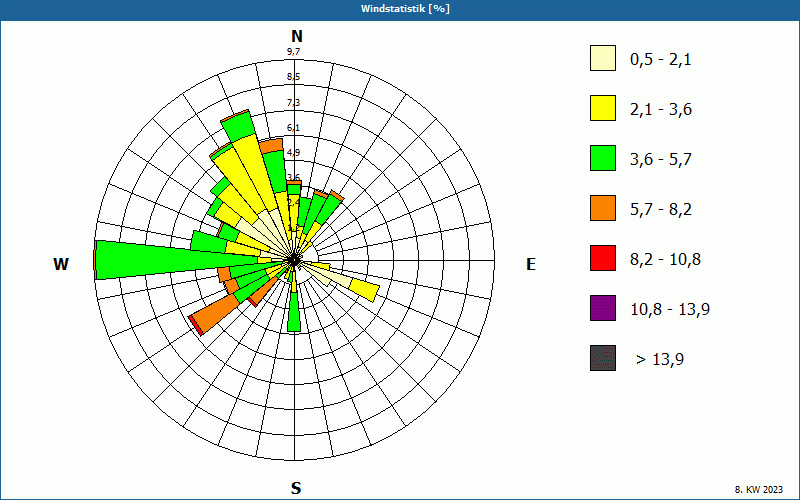The height and width of the screenshot is (500, 800).
Task: Click the orange 5,7 - 8,2 legend swatch
Action: (603, 208)
